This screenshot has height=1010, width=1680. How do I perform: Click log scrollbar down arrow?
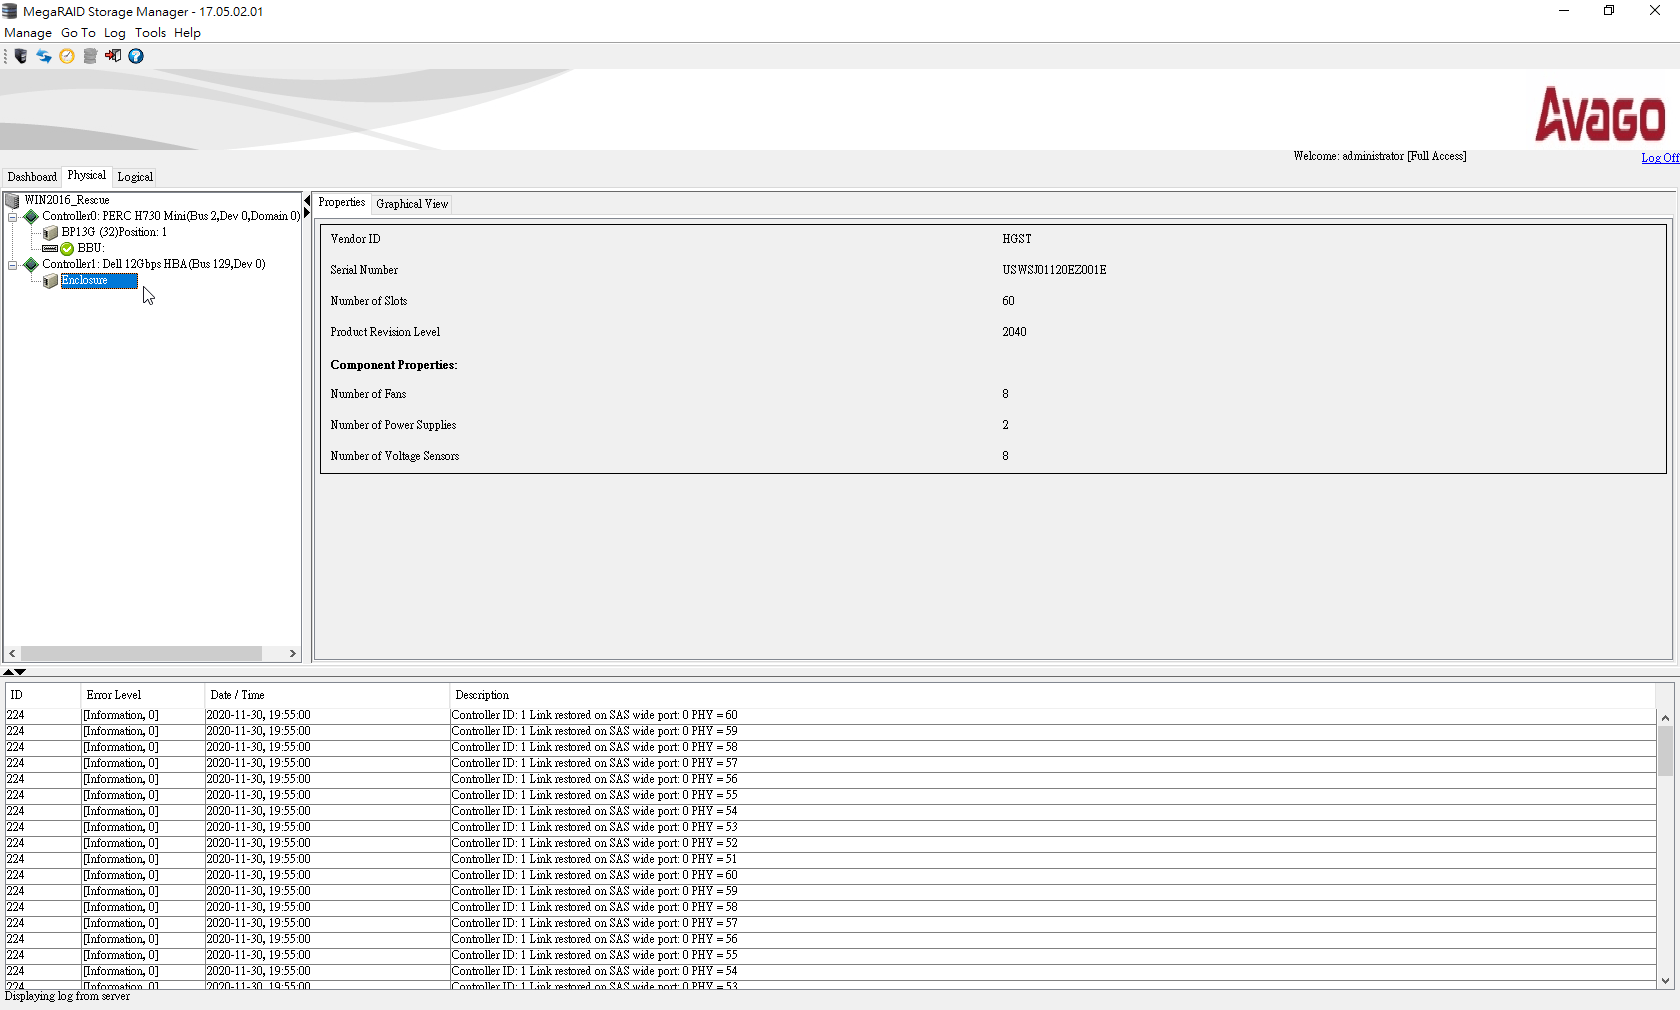point(1665,981)
